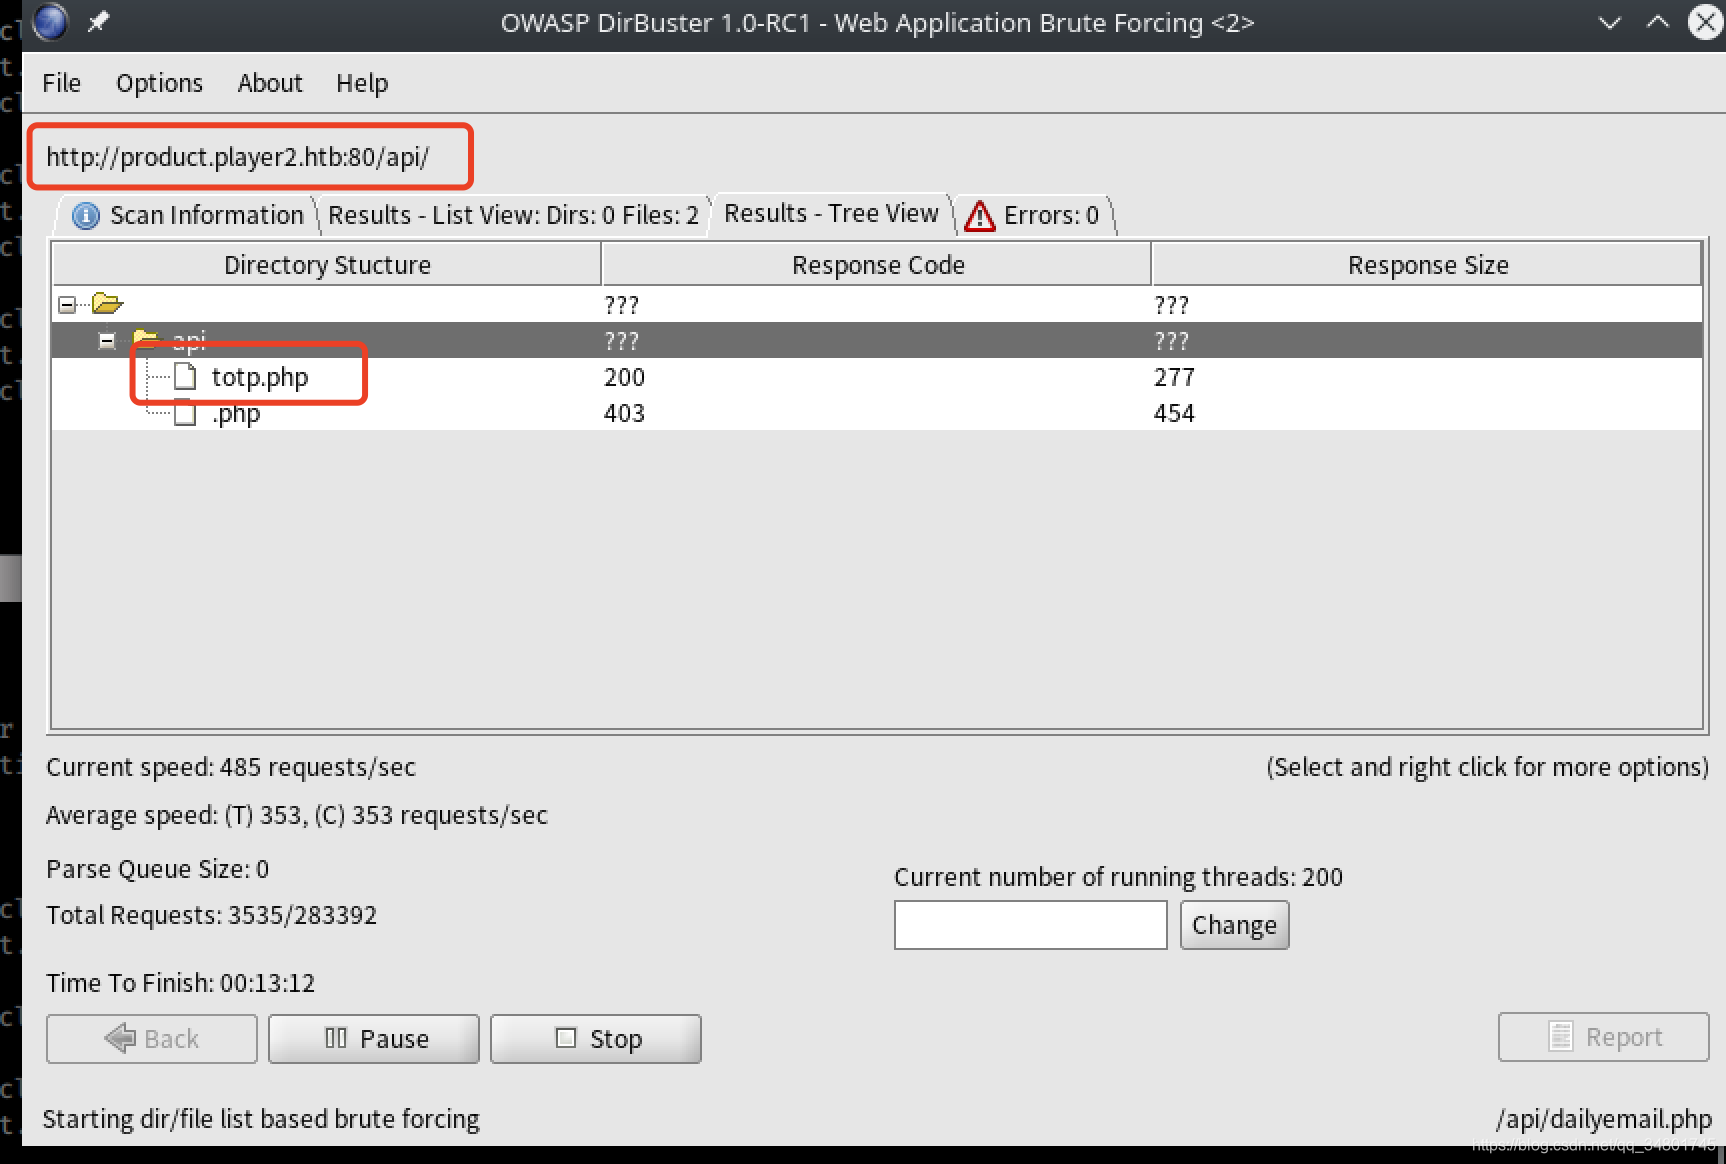This screenshot has width=1726, height=1164.
Task: Switch to the Scan Information tab
Action: (188, 215)
